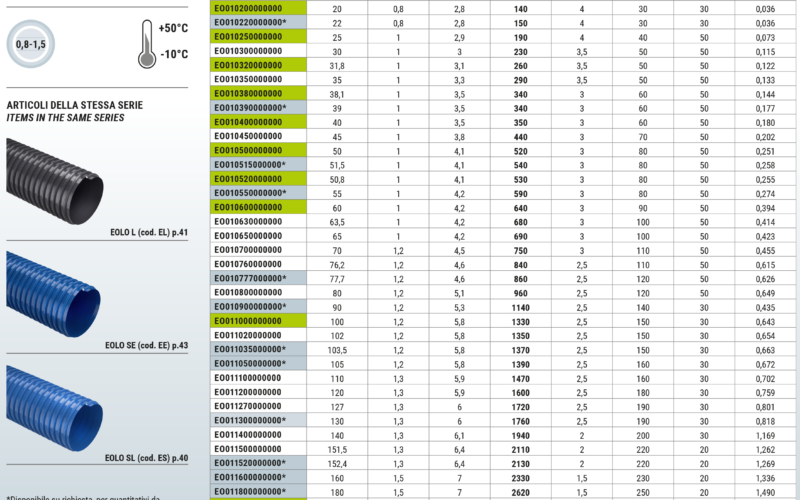
Task: Click the -10°C minimum temperature label
Action: 174,54
